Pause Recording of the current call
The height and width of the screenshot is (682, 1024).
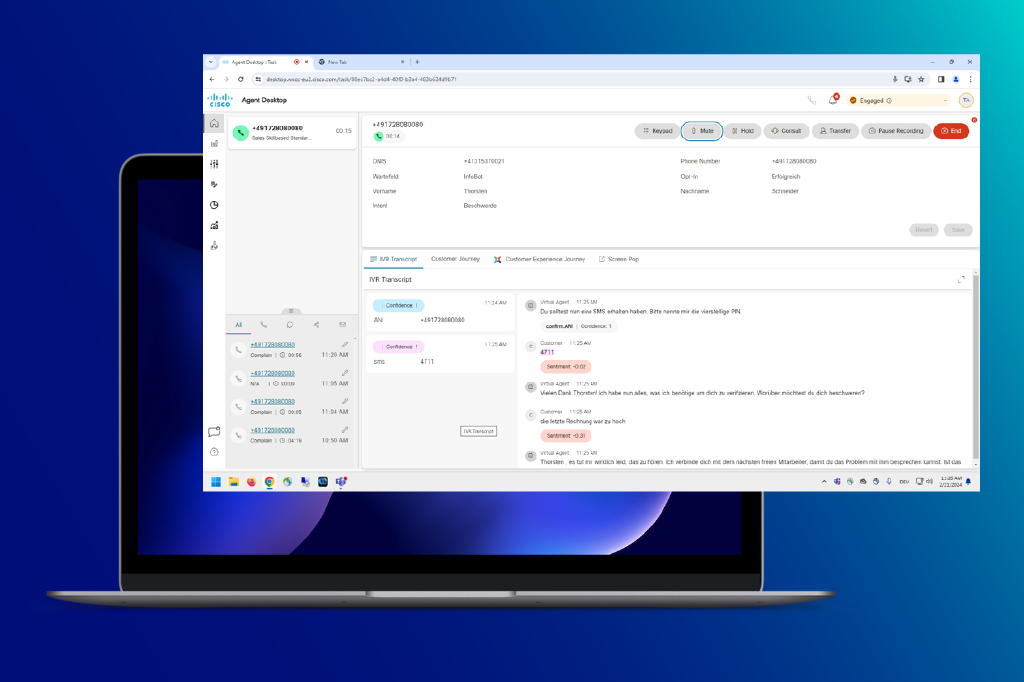click(x=896, y=131)
